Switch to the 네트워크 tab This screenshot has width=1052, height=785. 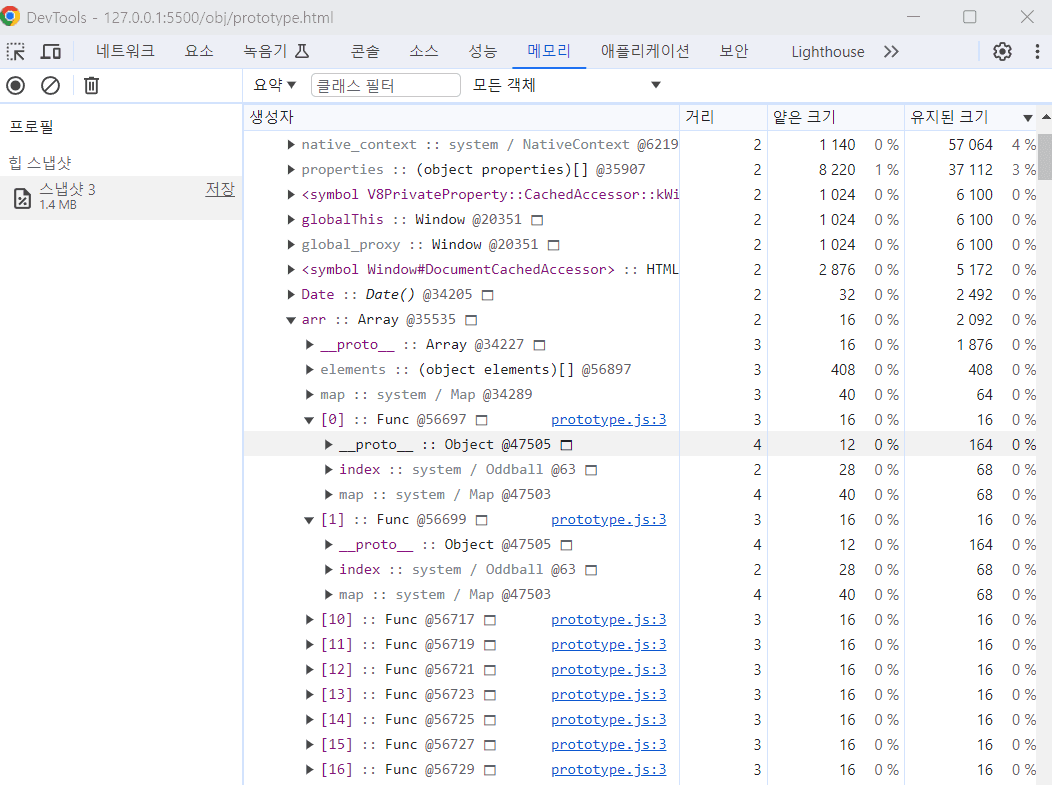click(x=125, y=52)
